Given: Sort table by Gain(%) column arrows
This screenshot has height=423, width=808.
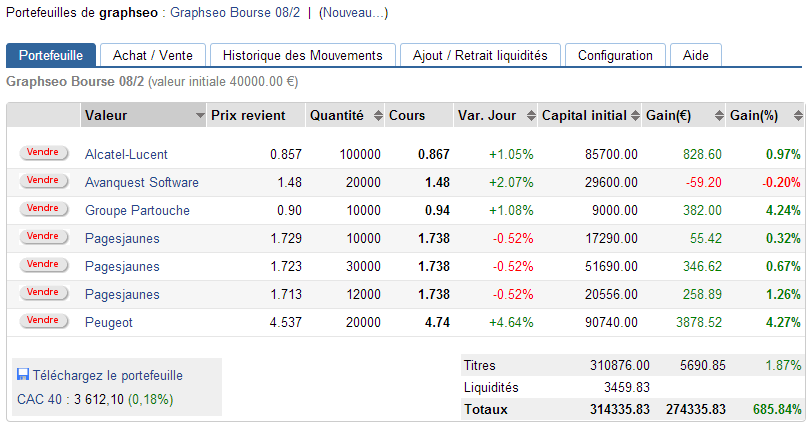Looking at the screenshot, I should pos(796,116).
